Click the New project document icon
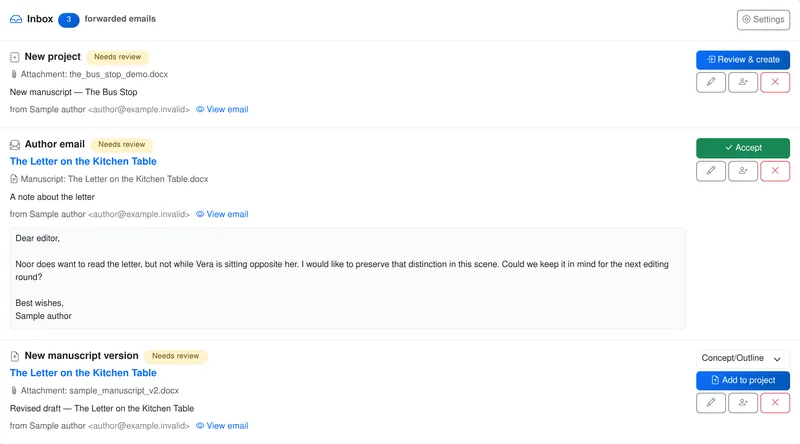This screenshot has height=444, width=800. (x=15, y=57)
